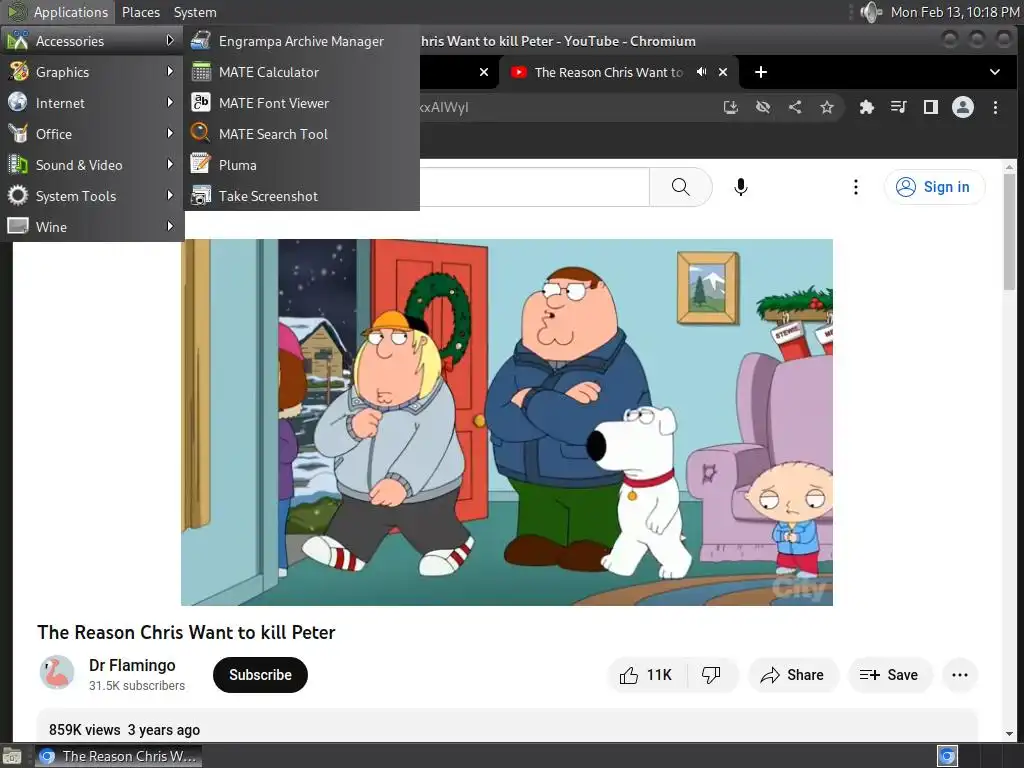Start MATE Search Tool

click(301, 134)
